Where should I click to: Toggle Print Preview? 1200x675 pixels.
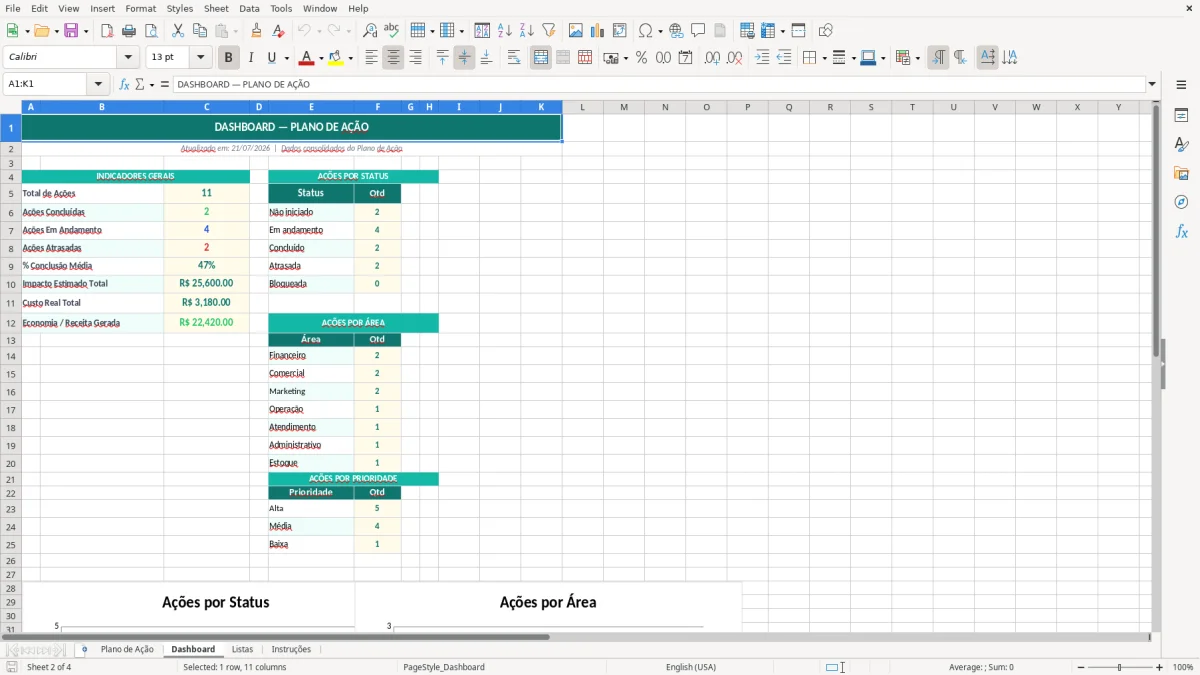[x=151, y=31]
